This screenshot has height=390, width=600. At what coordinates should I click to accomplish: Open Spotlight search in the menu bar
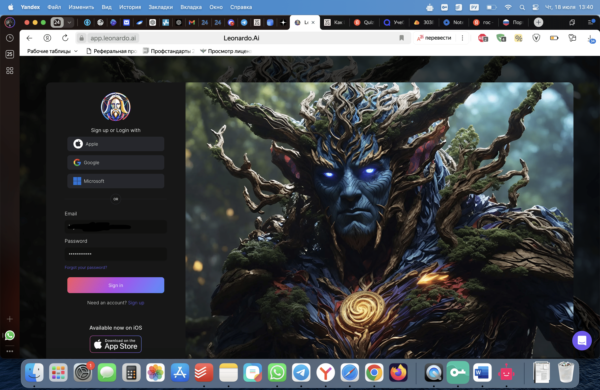522,7
